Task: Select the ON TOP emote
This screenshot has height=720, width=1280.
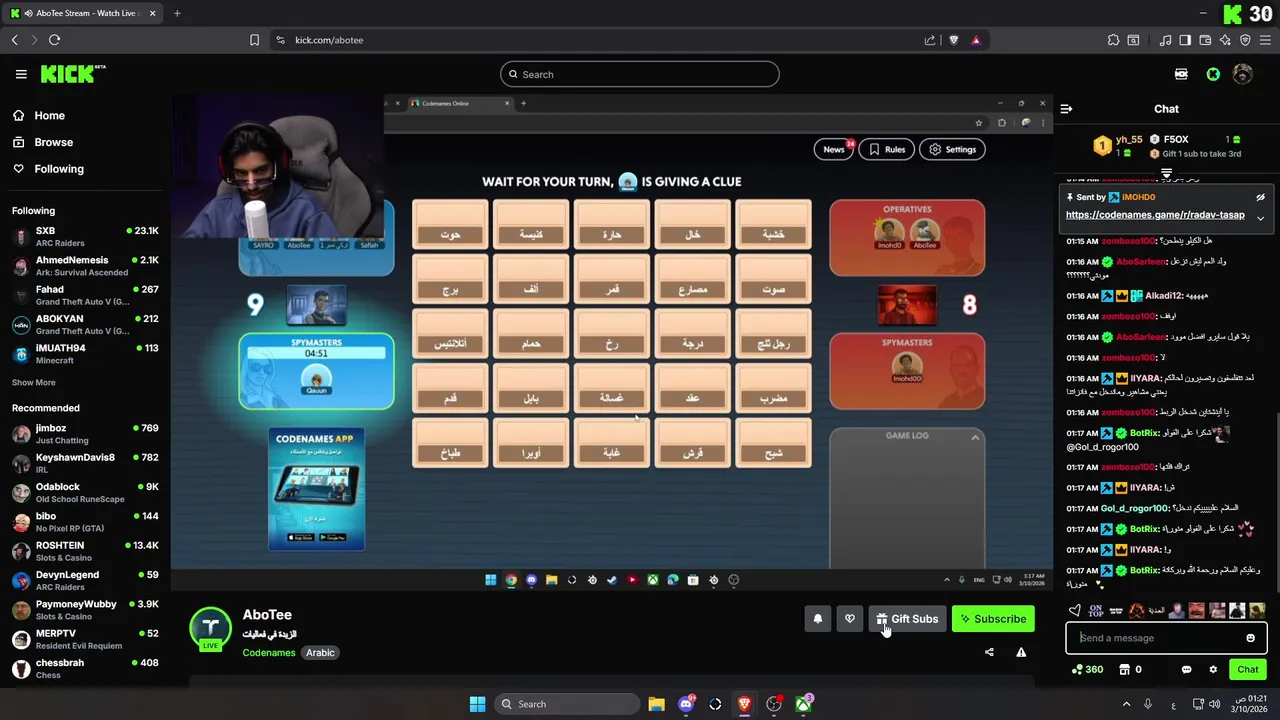Action: 1096,611
